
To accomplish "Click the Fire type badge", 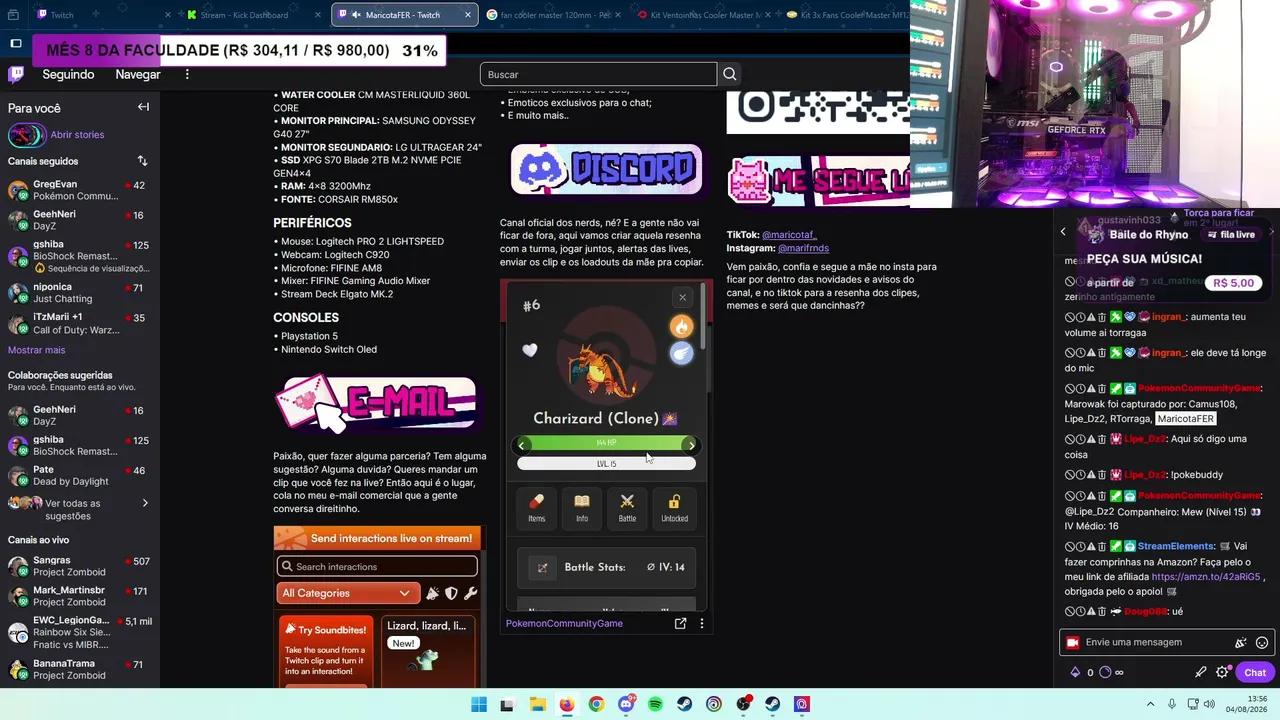I will pyautogui.click(x=681, y=326).
